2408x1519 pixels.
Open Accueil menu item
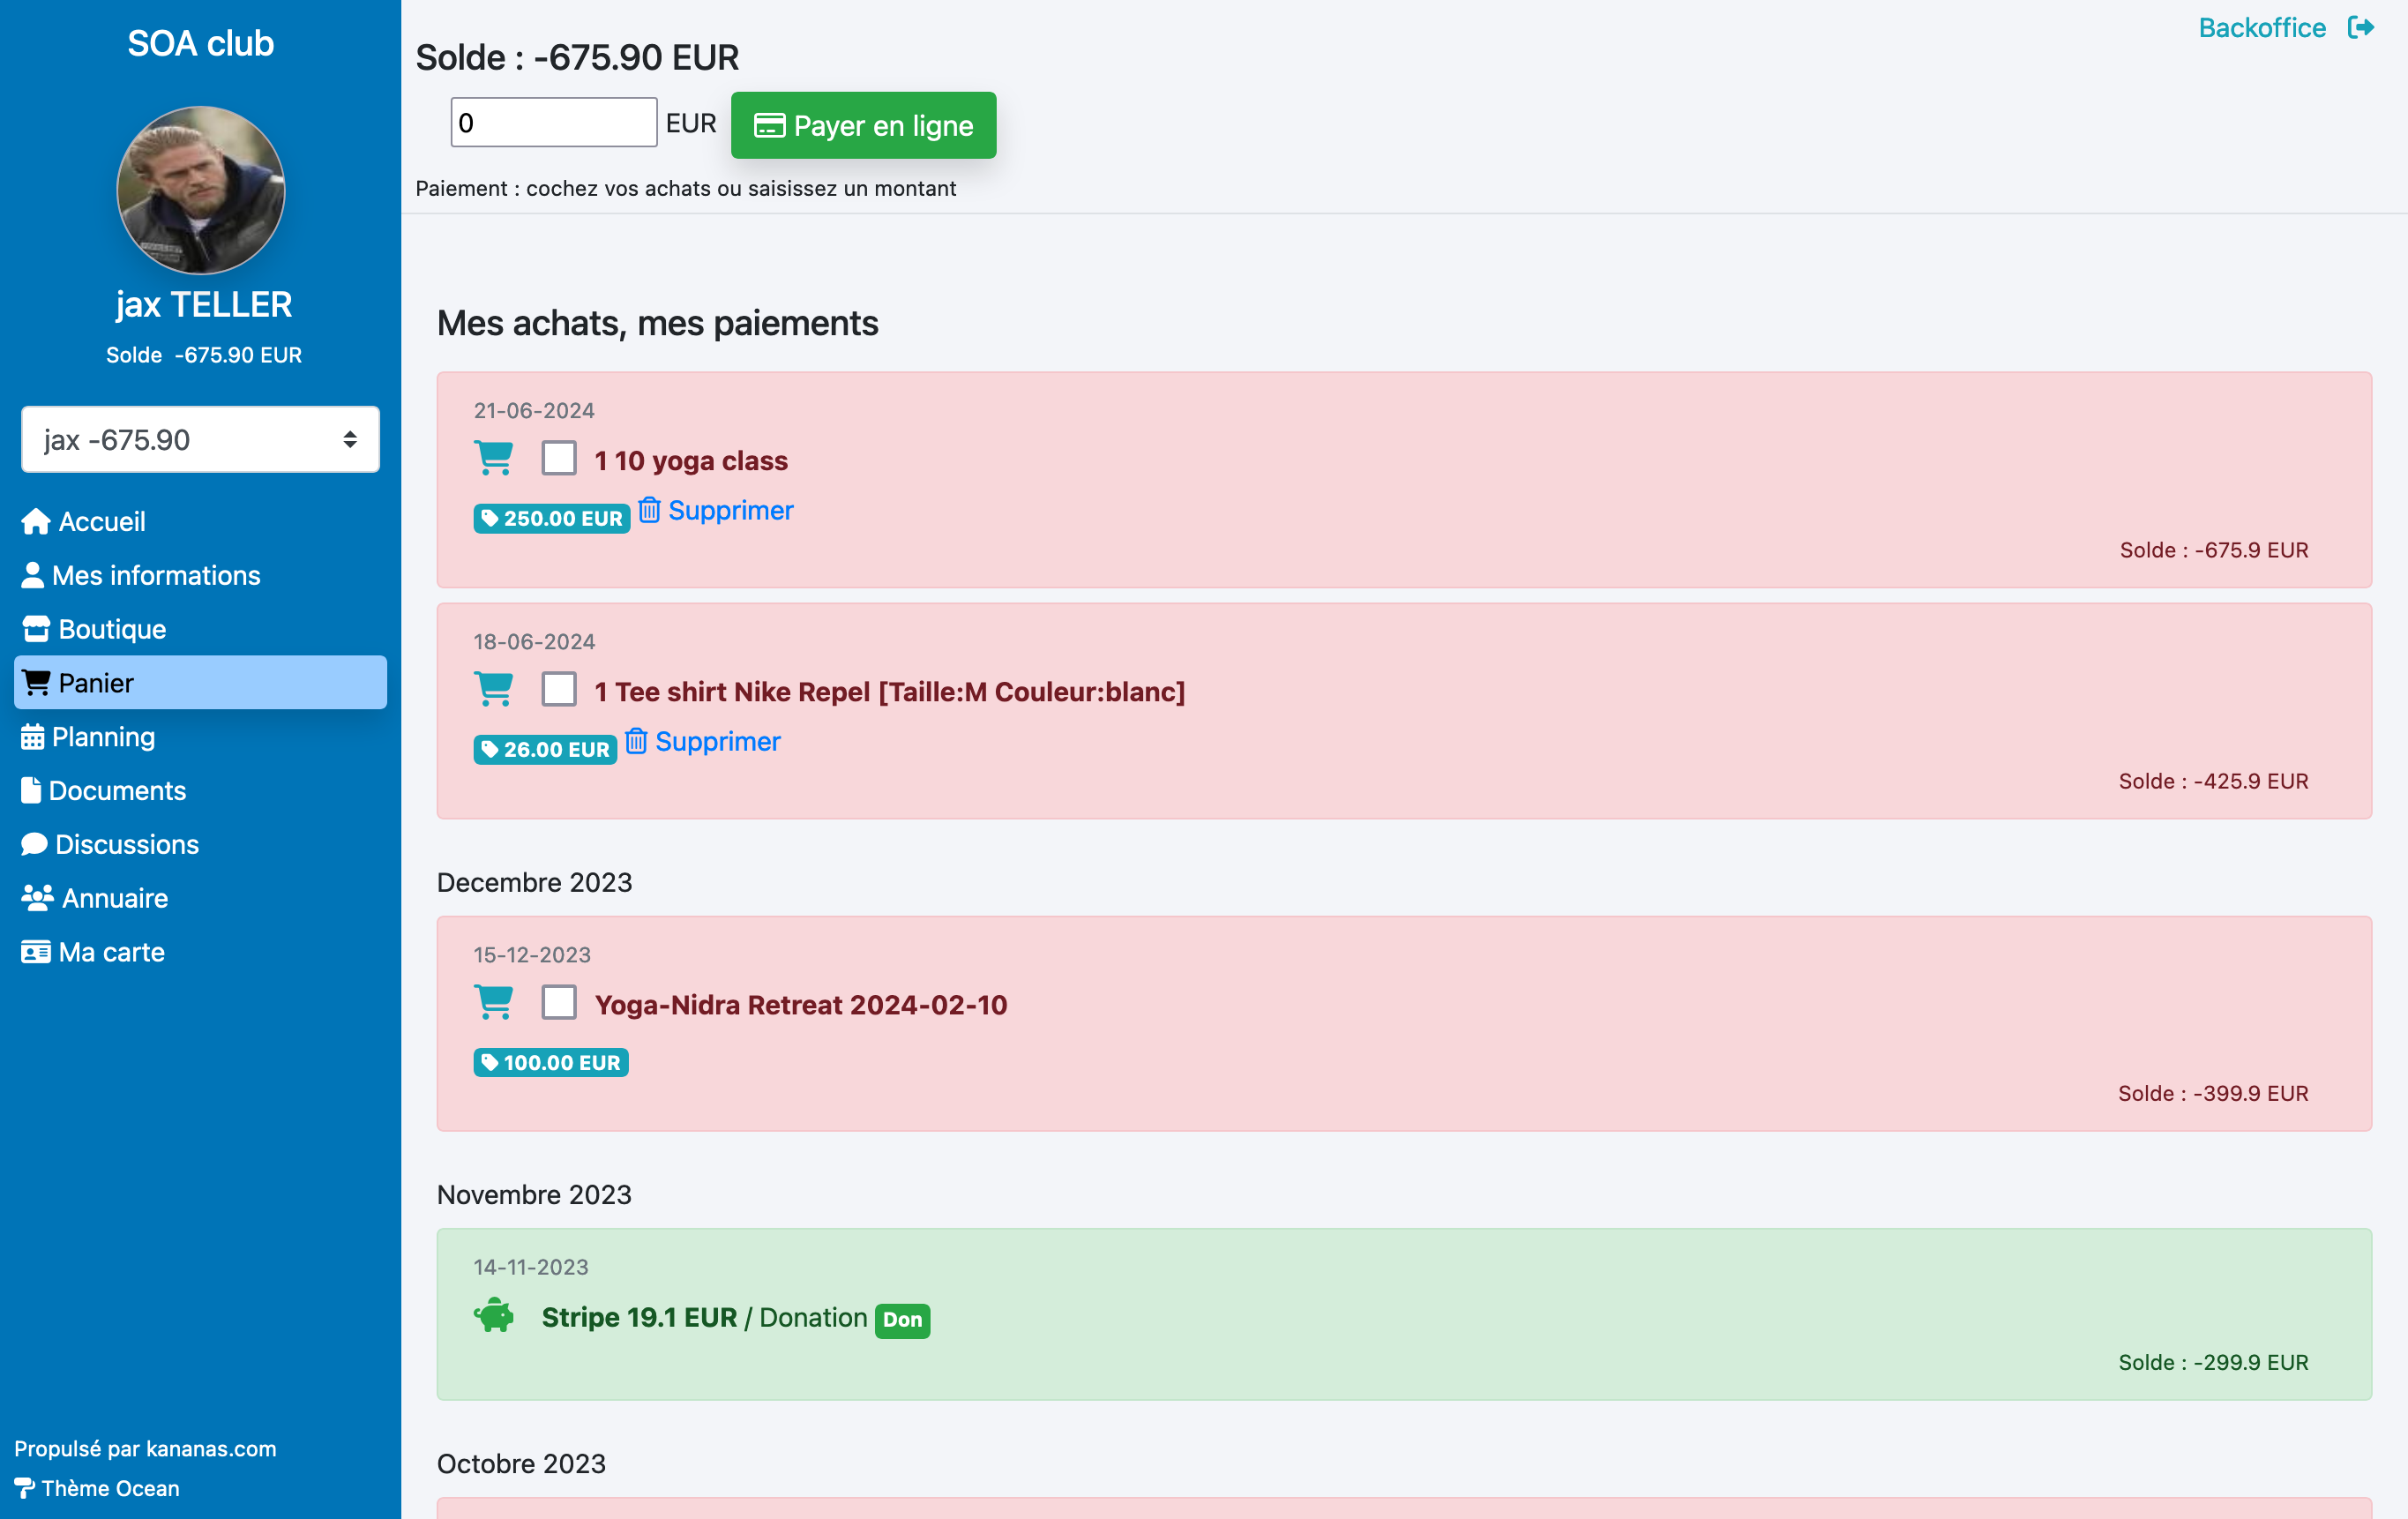[200, 522]
